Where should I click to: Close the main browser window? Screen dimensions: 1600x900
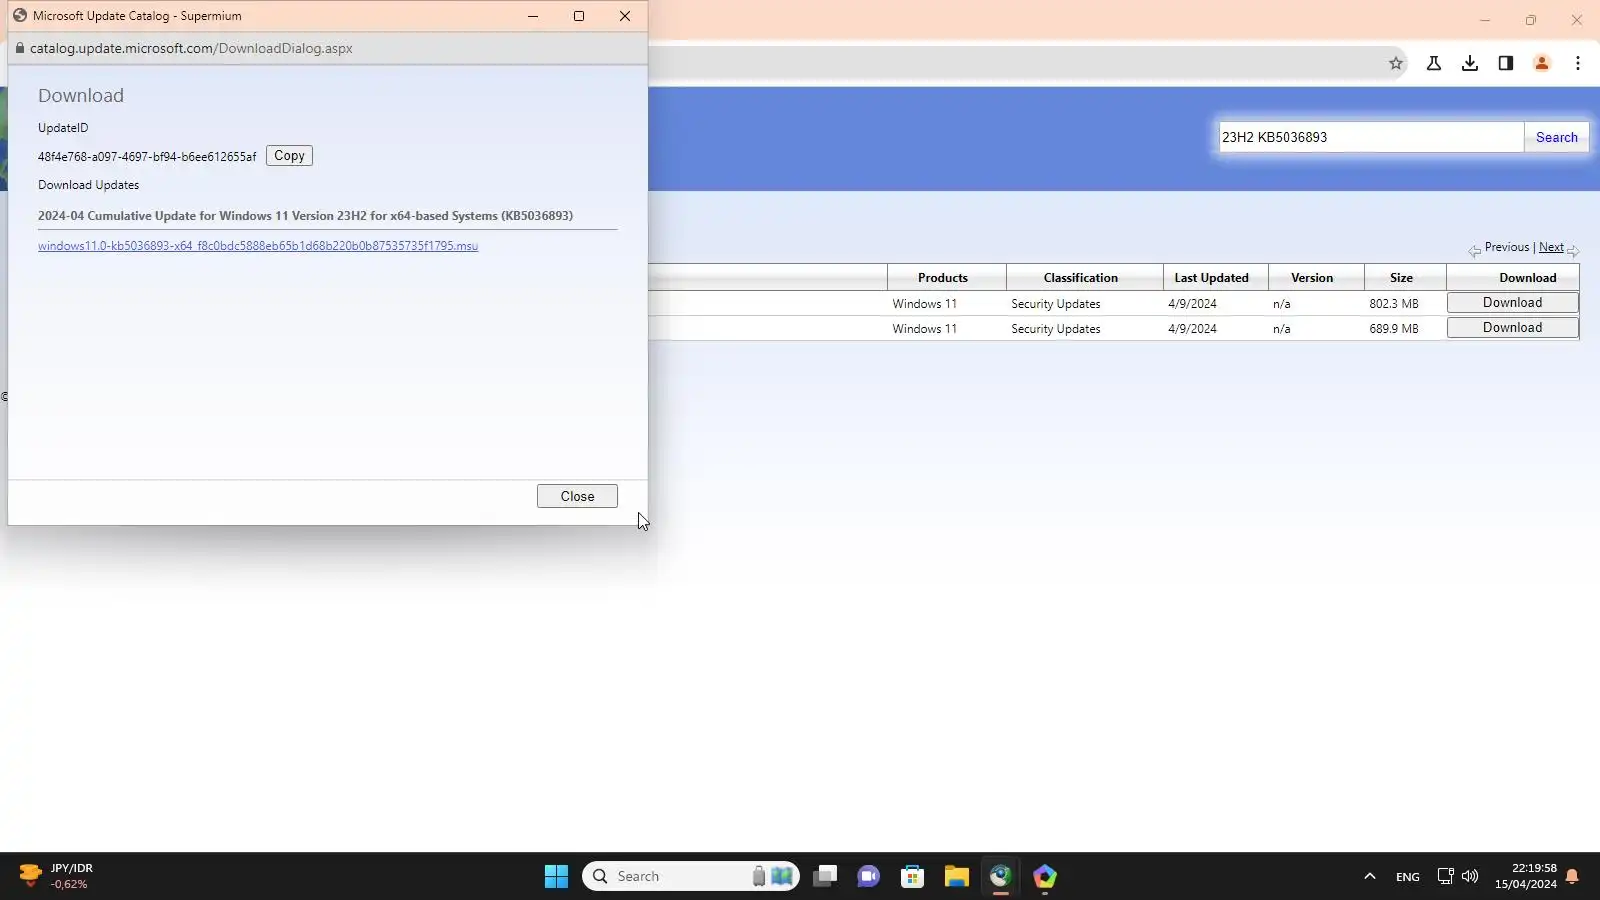1576,20
